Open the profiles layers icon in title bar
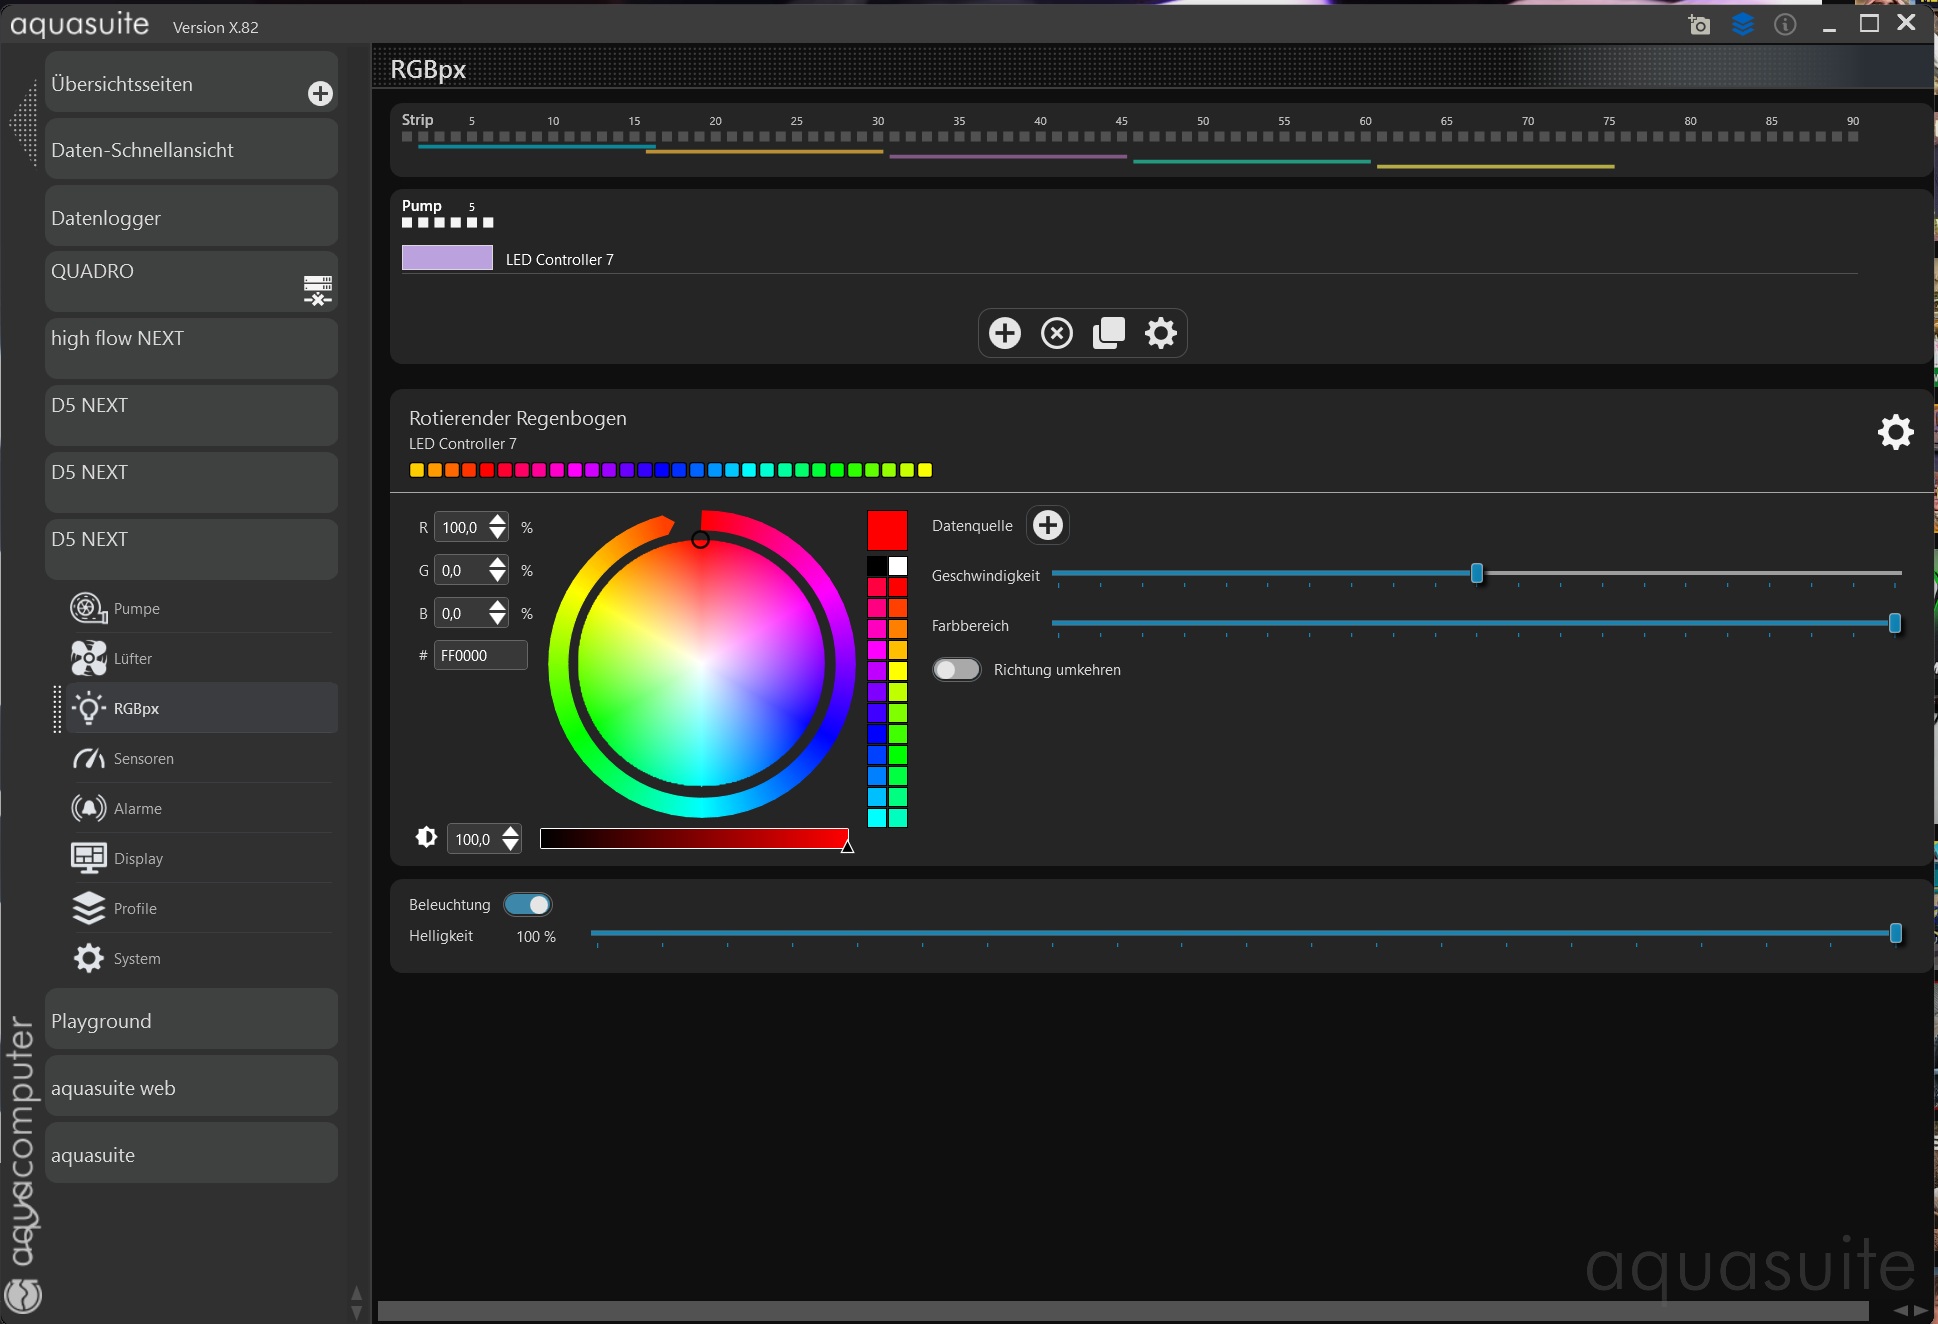Image resolution: width=1938 pixels, height=1324 pixels. coord(1743,25)
